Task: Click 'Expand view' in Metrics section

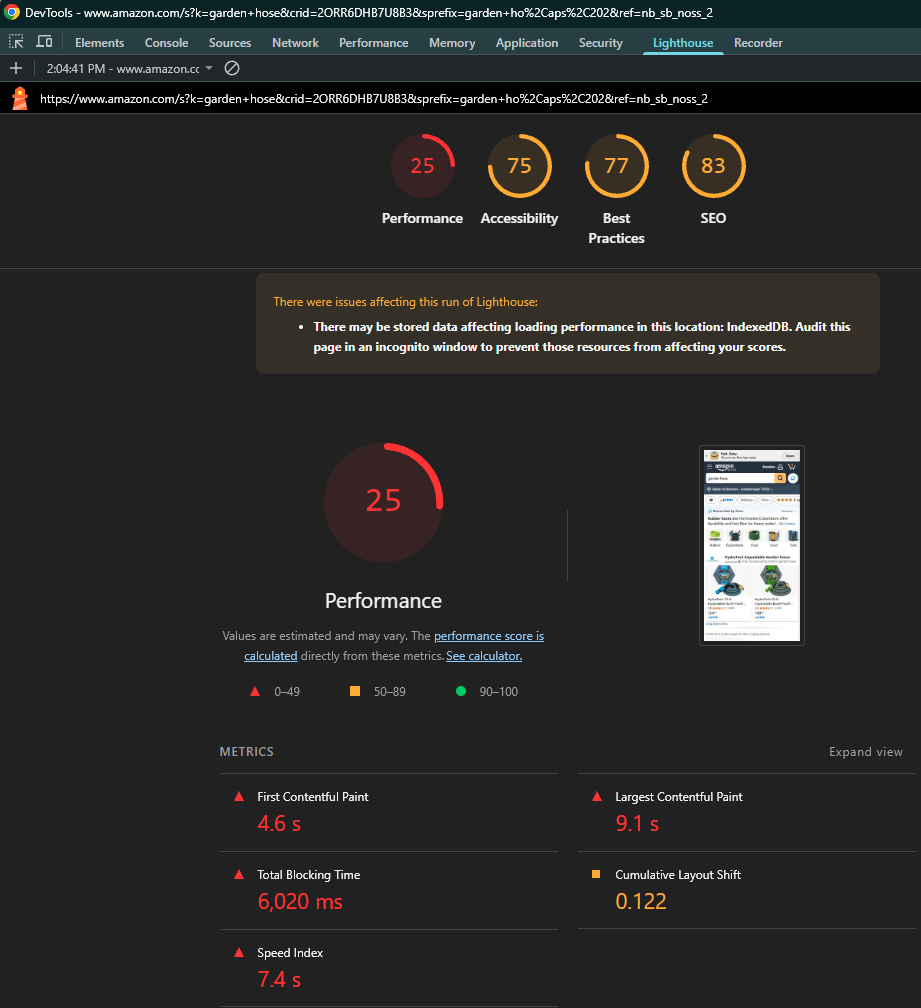Action: [865, 752]
